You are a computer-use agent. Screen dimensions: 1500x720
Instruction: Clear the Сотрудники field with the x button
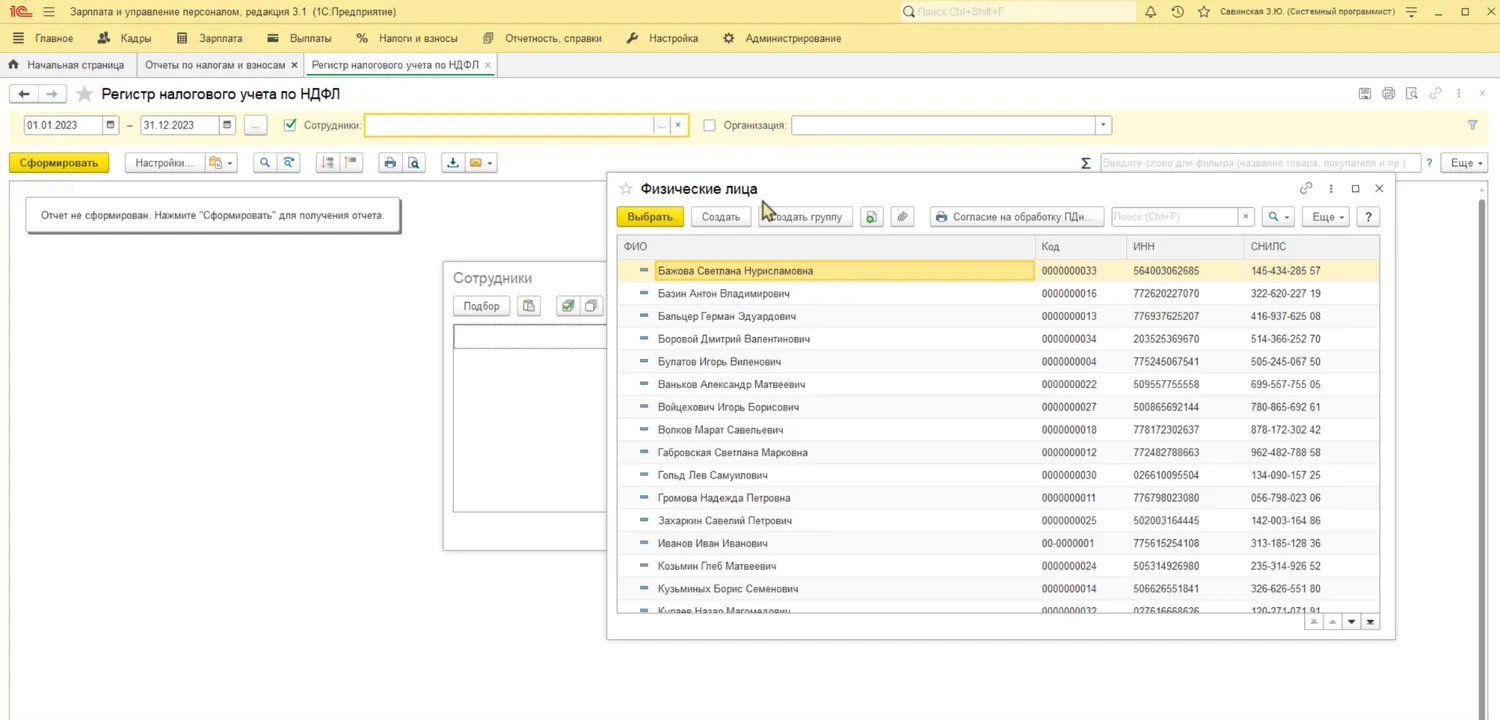[678, 126]
